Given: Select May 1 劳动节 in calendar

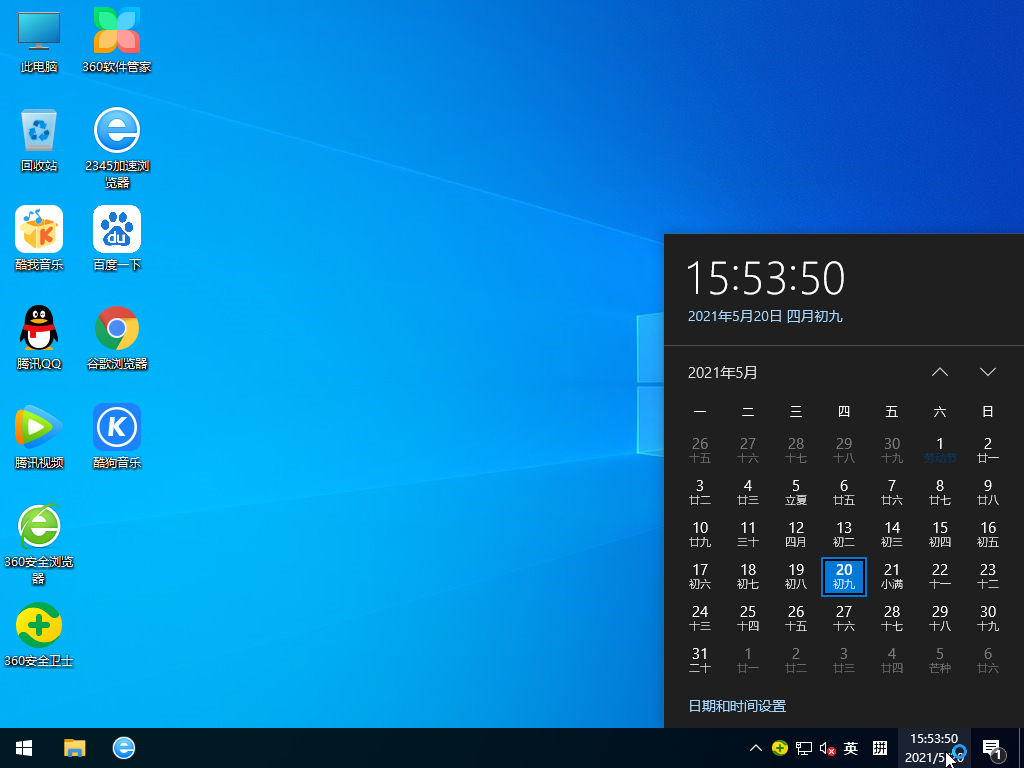Looking at the screenshot, I should 940,451.
